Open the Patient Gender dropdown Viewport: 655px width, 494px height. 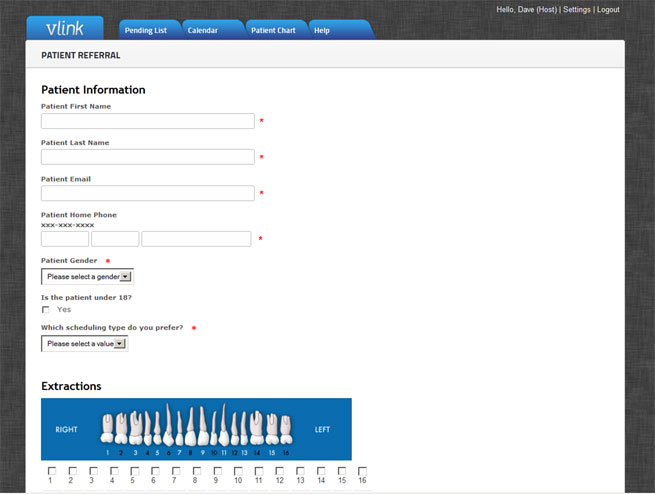(x=87, y=276)
